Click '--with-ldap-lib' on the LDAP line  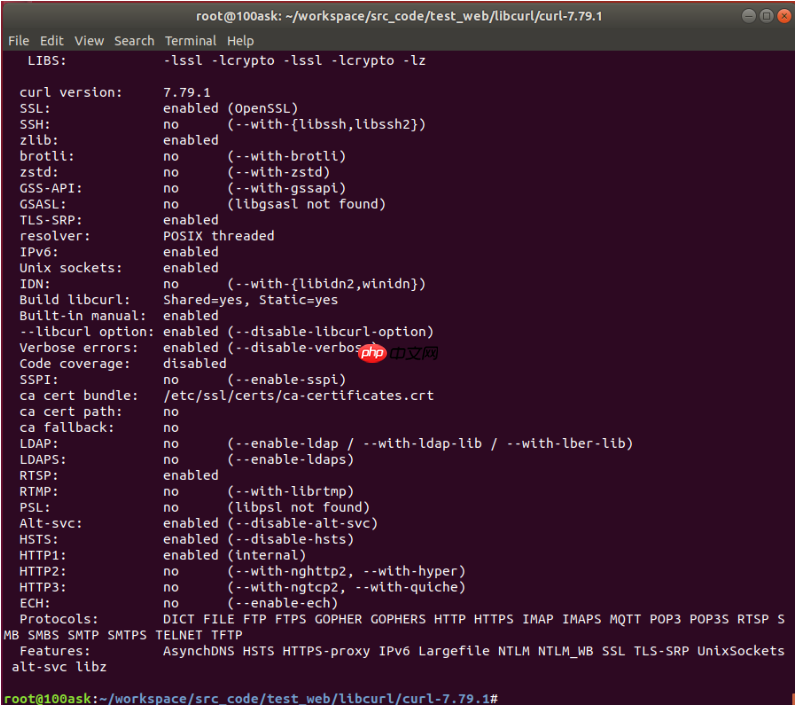pyautogui.click(x=422, y=444)
